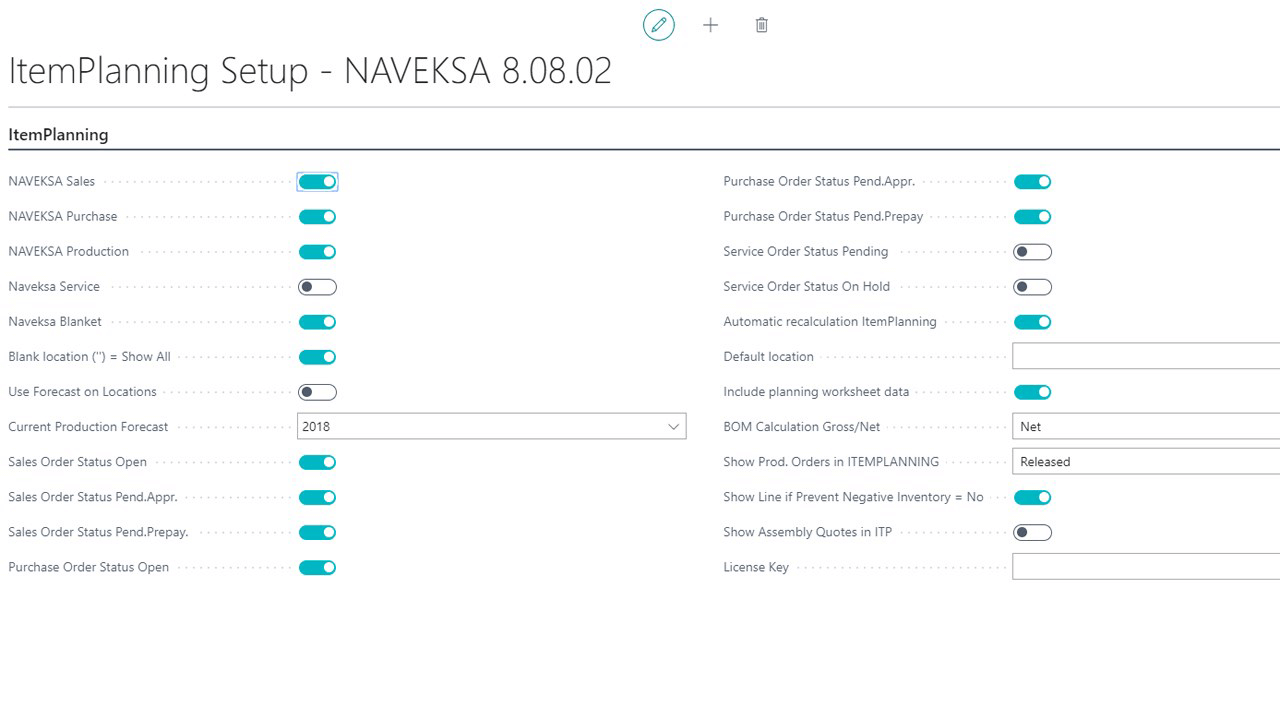Image resolution: width=1280 pixels, height=720 pixels.
Task: Click the pencil edit icon
Action: 659,25
